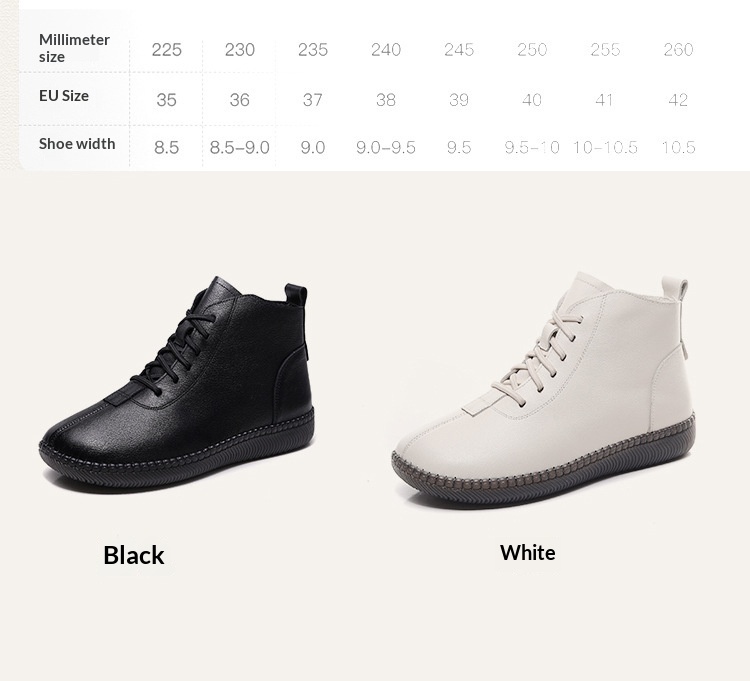The height and width of the screenshot is (681, 750).
Task: Choose EU size 35
Action: (166, 100)
